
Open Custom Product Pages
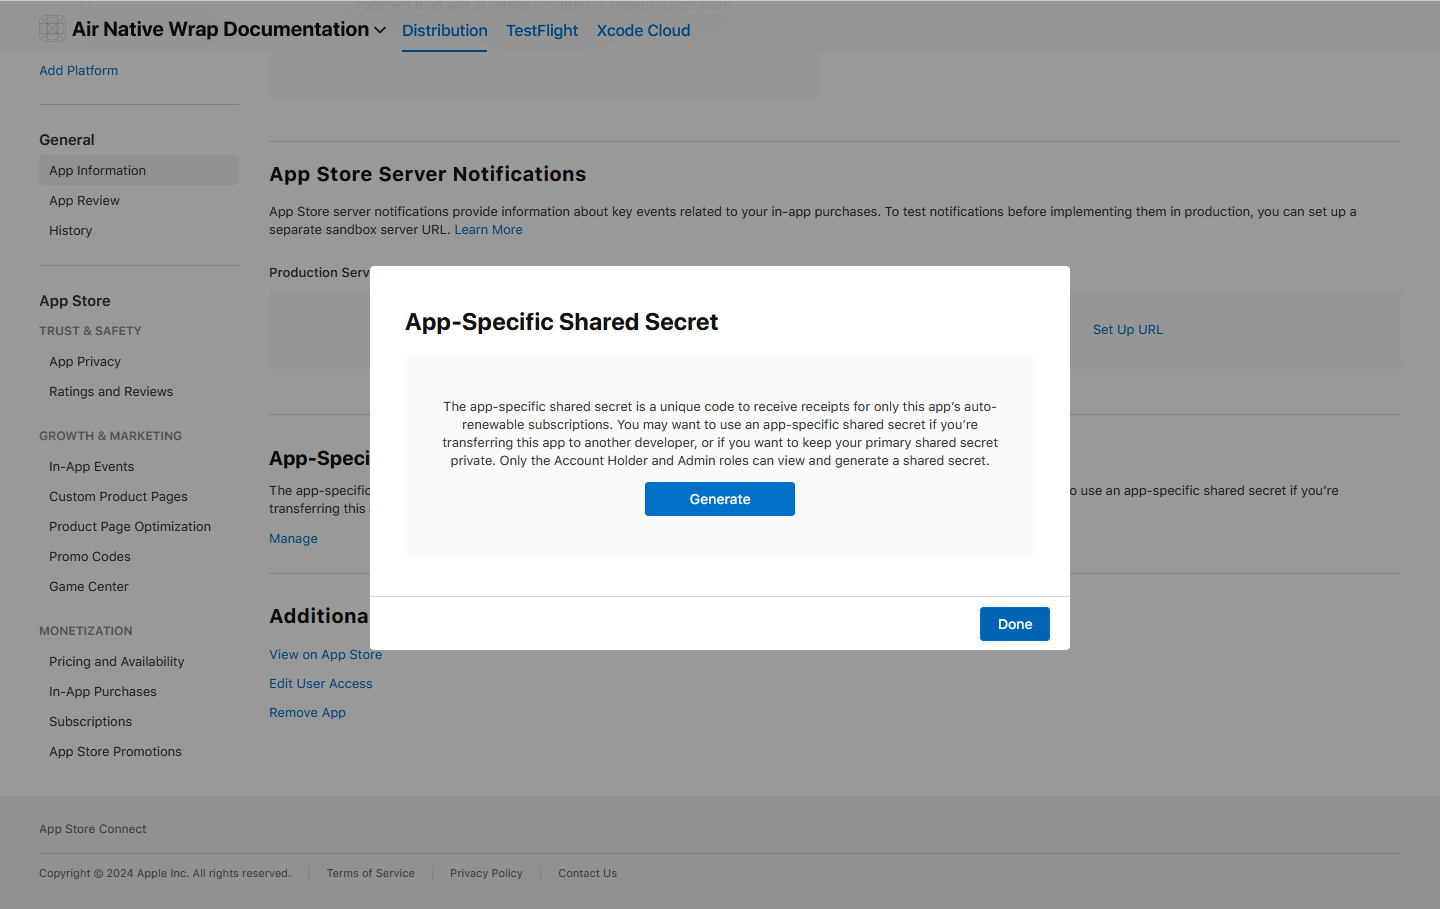(x=118, y=497)
